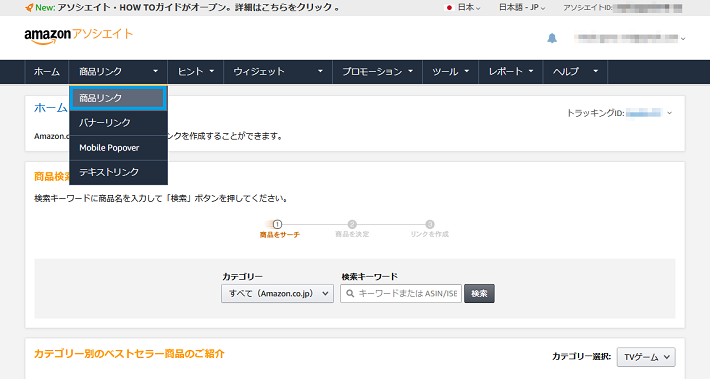The width and height of the screenshot is (710, 379).
Task: Open the カテゴリー すべて dropdown
Action: click(x=277, y=293)
